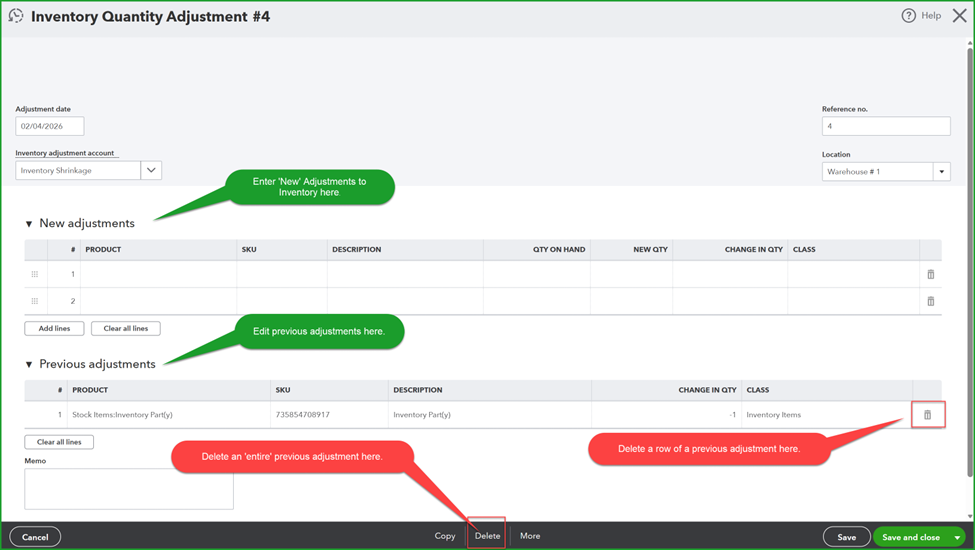Select Delete in the footer bar

tap(488, 536)
